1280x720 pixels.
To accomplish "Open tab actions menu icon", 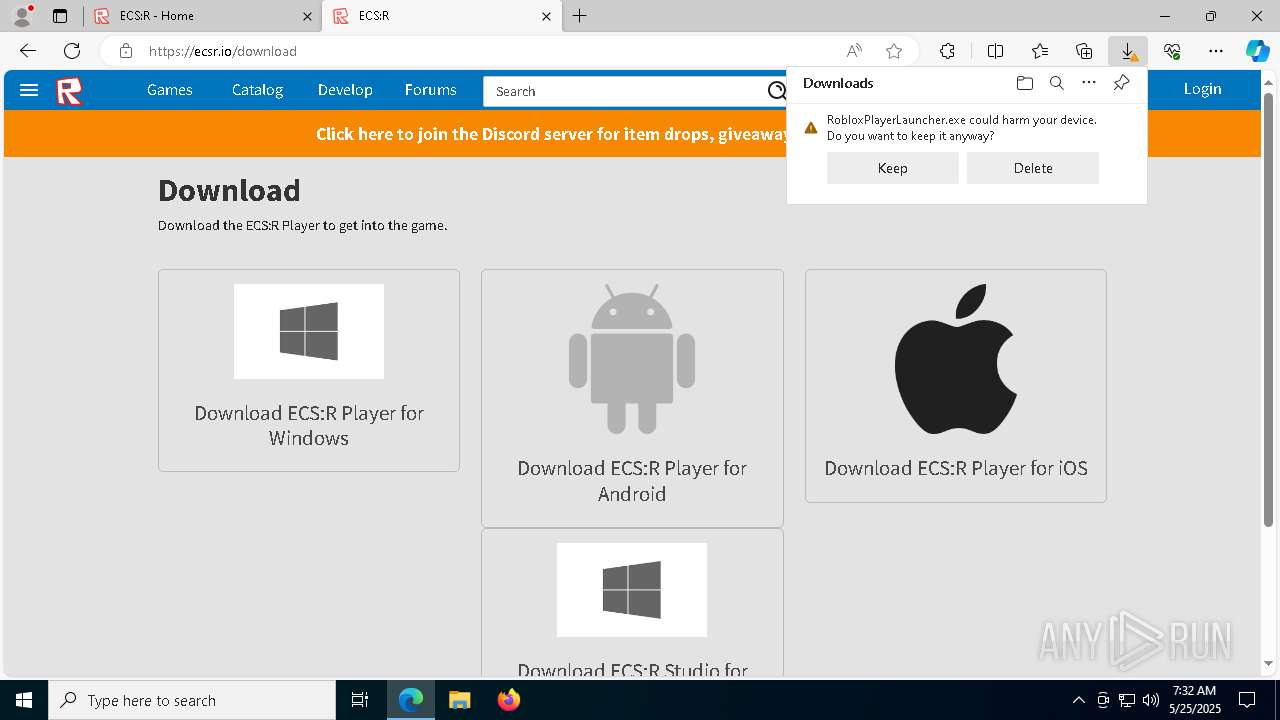I will pyautogui.click(x=60, y=16).
